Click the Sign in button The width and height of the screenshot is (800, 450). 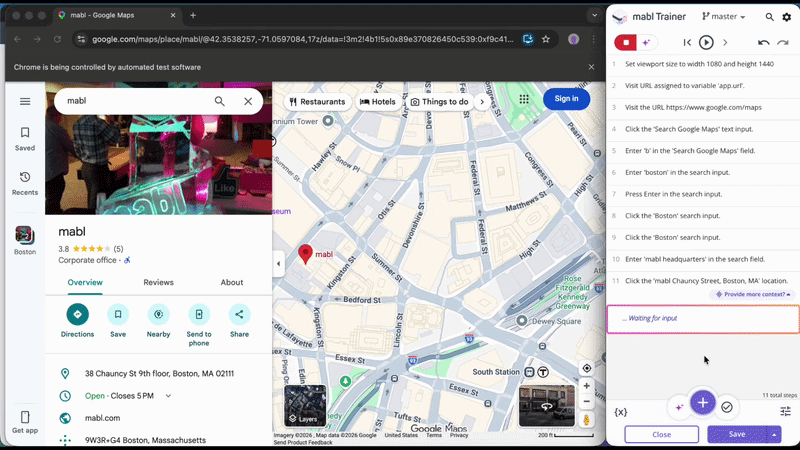click(x=566, y=98)
